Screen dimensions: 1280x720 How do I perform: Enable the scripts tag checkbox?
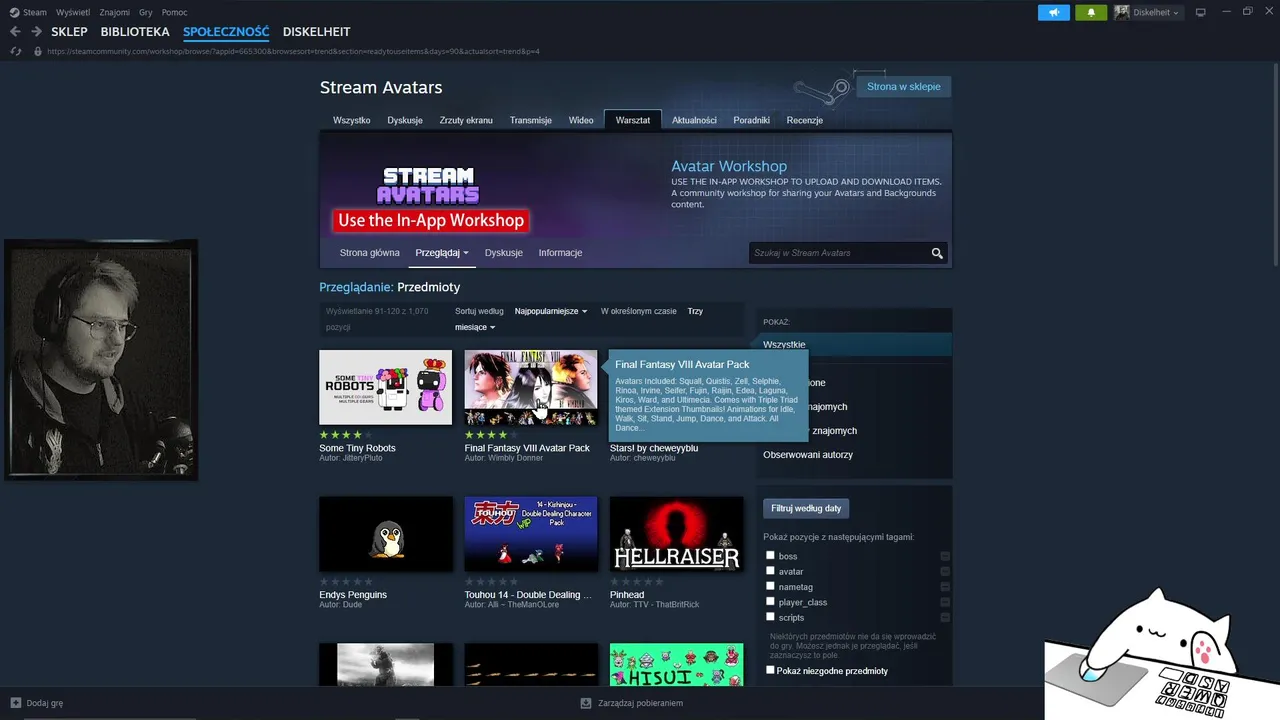pos(770,617)
